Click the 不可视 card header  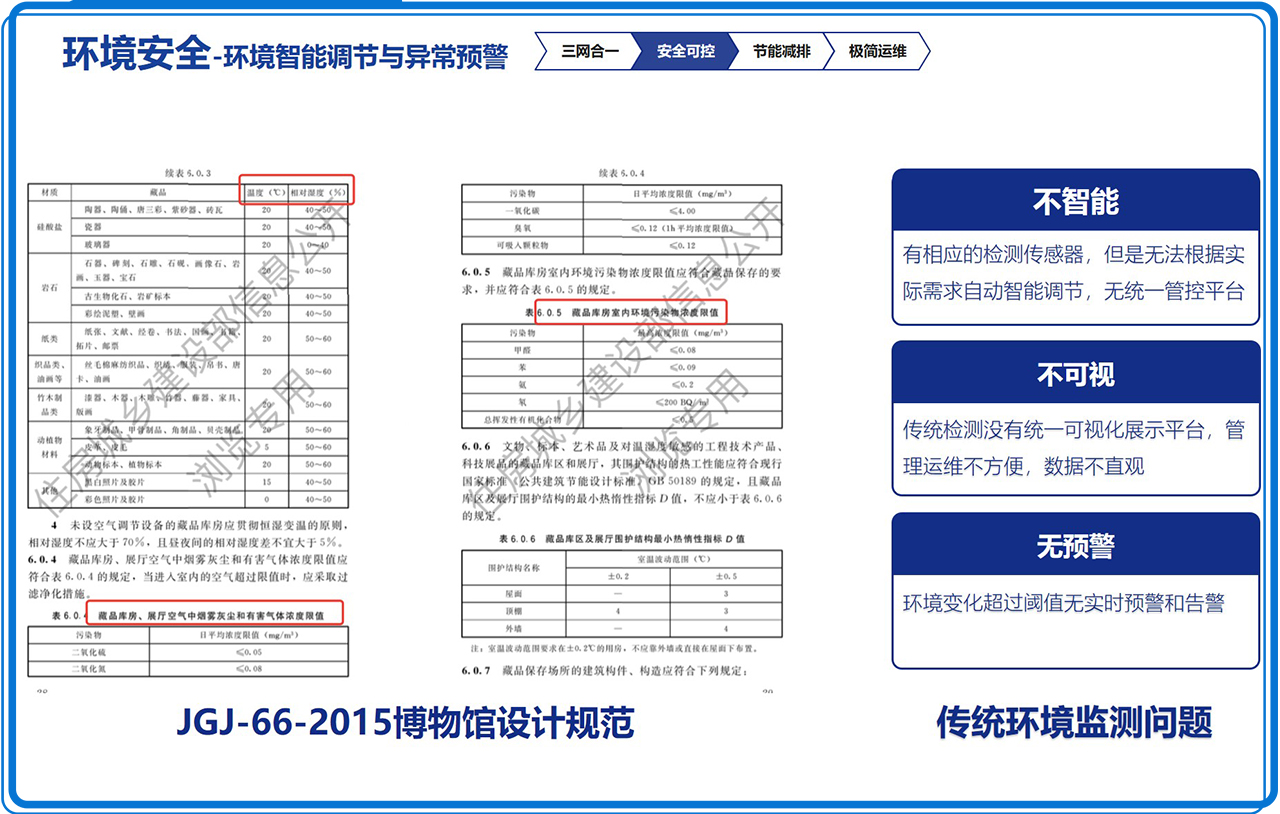click(1075, 375)
